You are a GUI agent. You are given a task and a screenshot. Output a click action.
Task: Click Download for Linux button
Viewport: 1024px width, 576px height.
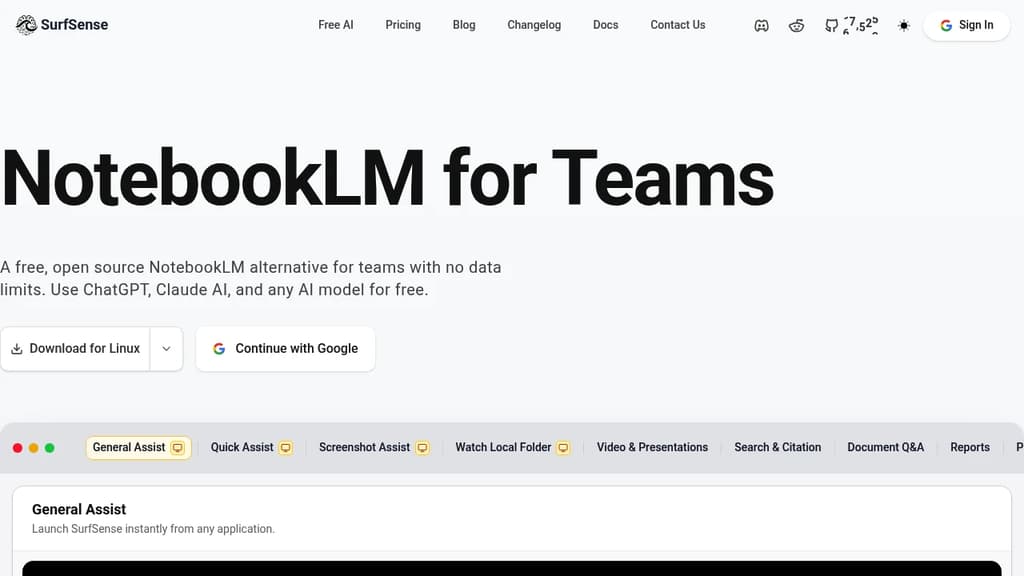coord(76,349)
